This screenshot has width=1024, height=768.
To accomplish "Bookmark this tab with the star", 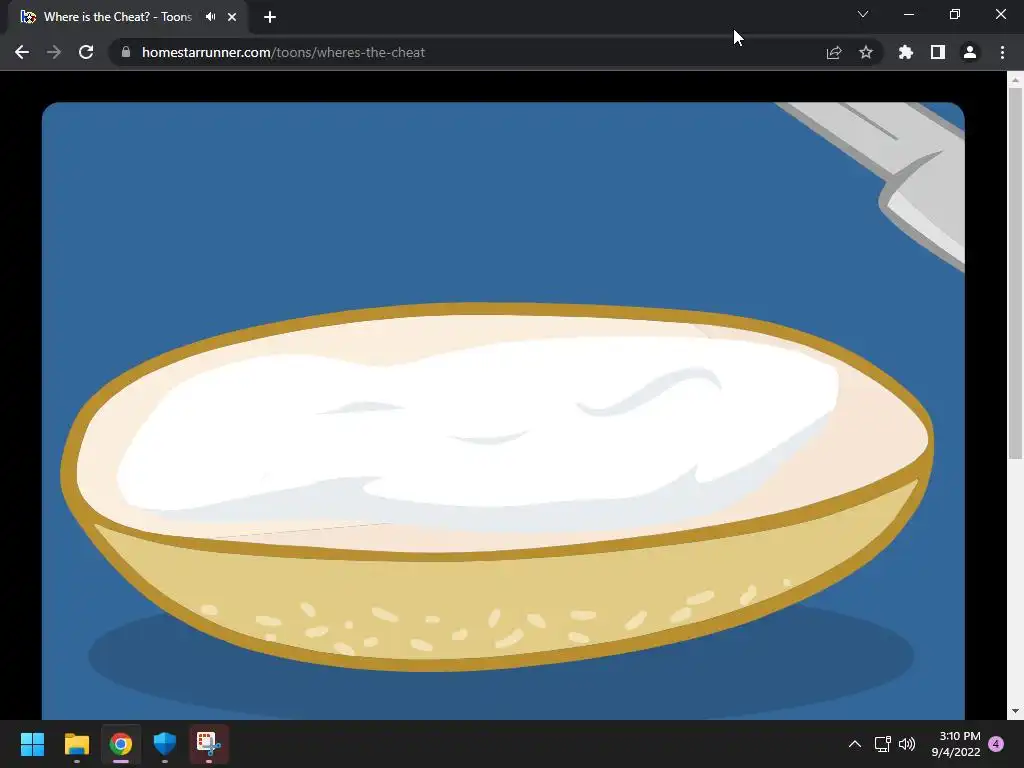I will point(866,52).
